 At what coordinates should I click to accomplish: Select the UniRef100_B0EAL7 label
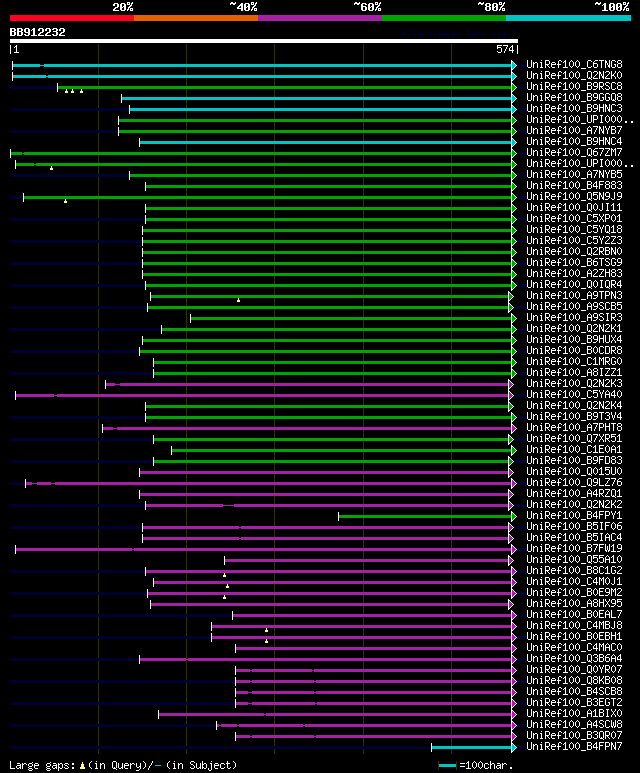[x=574, y=615]
